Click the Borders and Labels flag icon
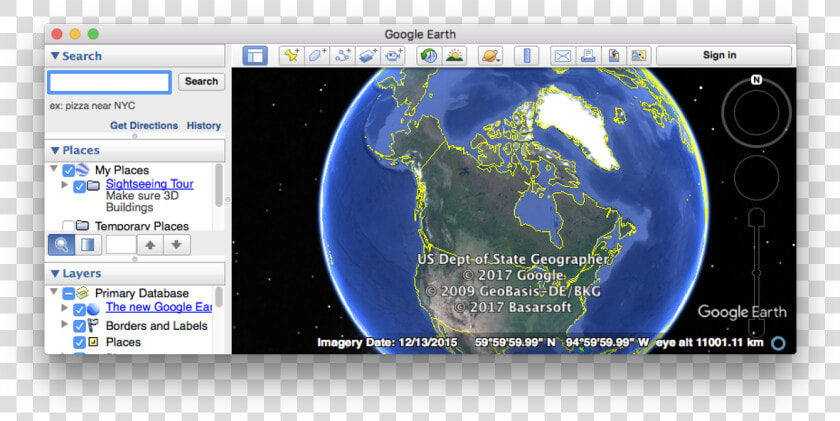 [x=93, y=325]
